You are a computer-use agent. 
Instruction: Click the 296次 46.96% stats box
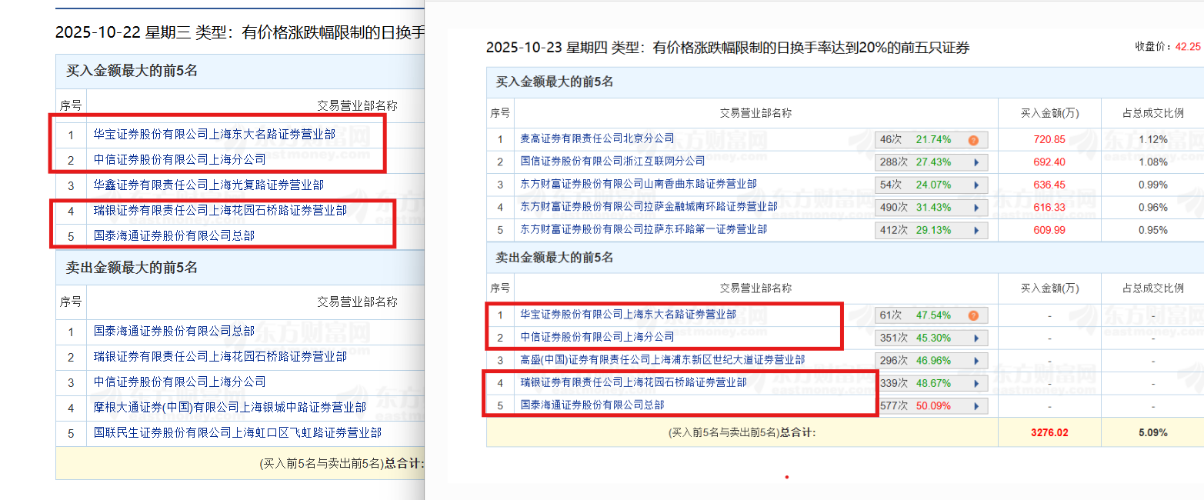coord(932,360)
